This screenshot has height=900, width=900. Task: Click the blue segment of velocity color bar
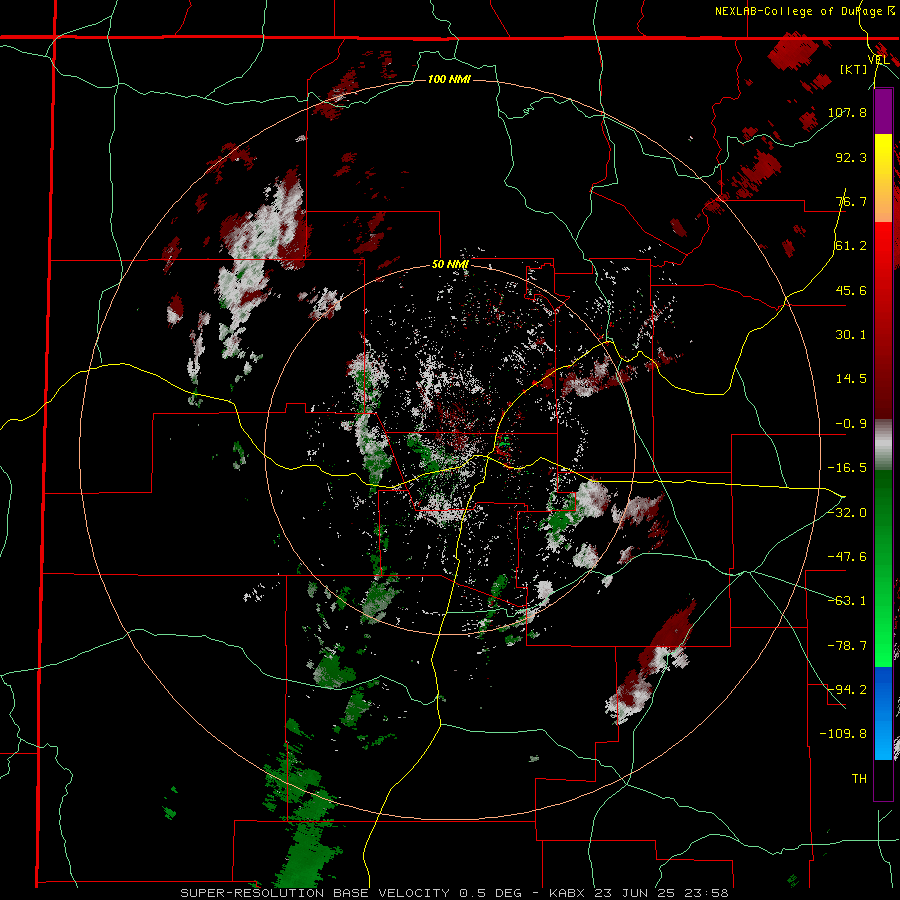point(883,713)
